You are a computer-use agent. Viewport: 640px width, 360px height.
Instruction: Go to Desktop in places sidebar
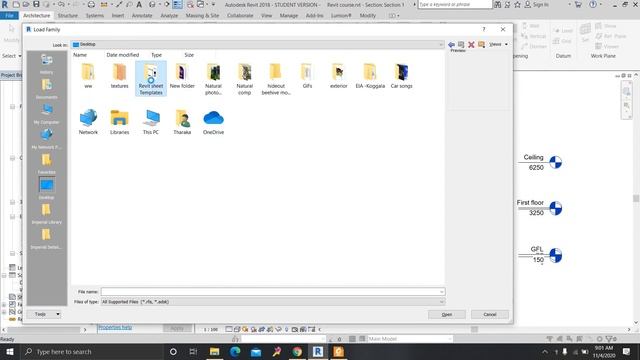47,189
